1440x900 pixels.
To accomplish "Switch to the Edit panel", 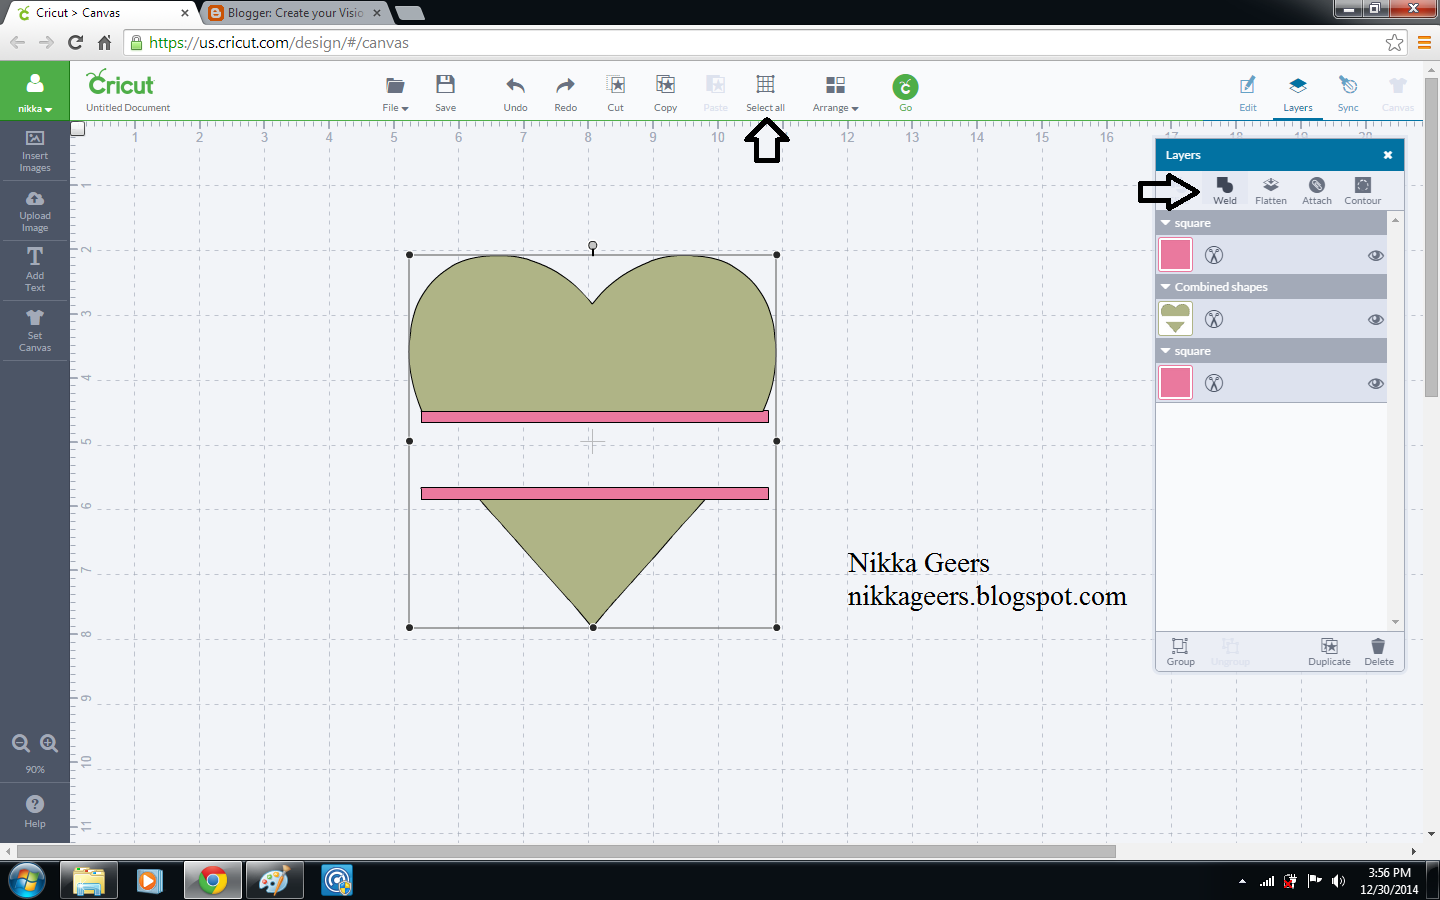I will [x=1247, y=93].
